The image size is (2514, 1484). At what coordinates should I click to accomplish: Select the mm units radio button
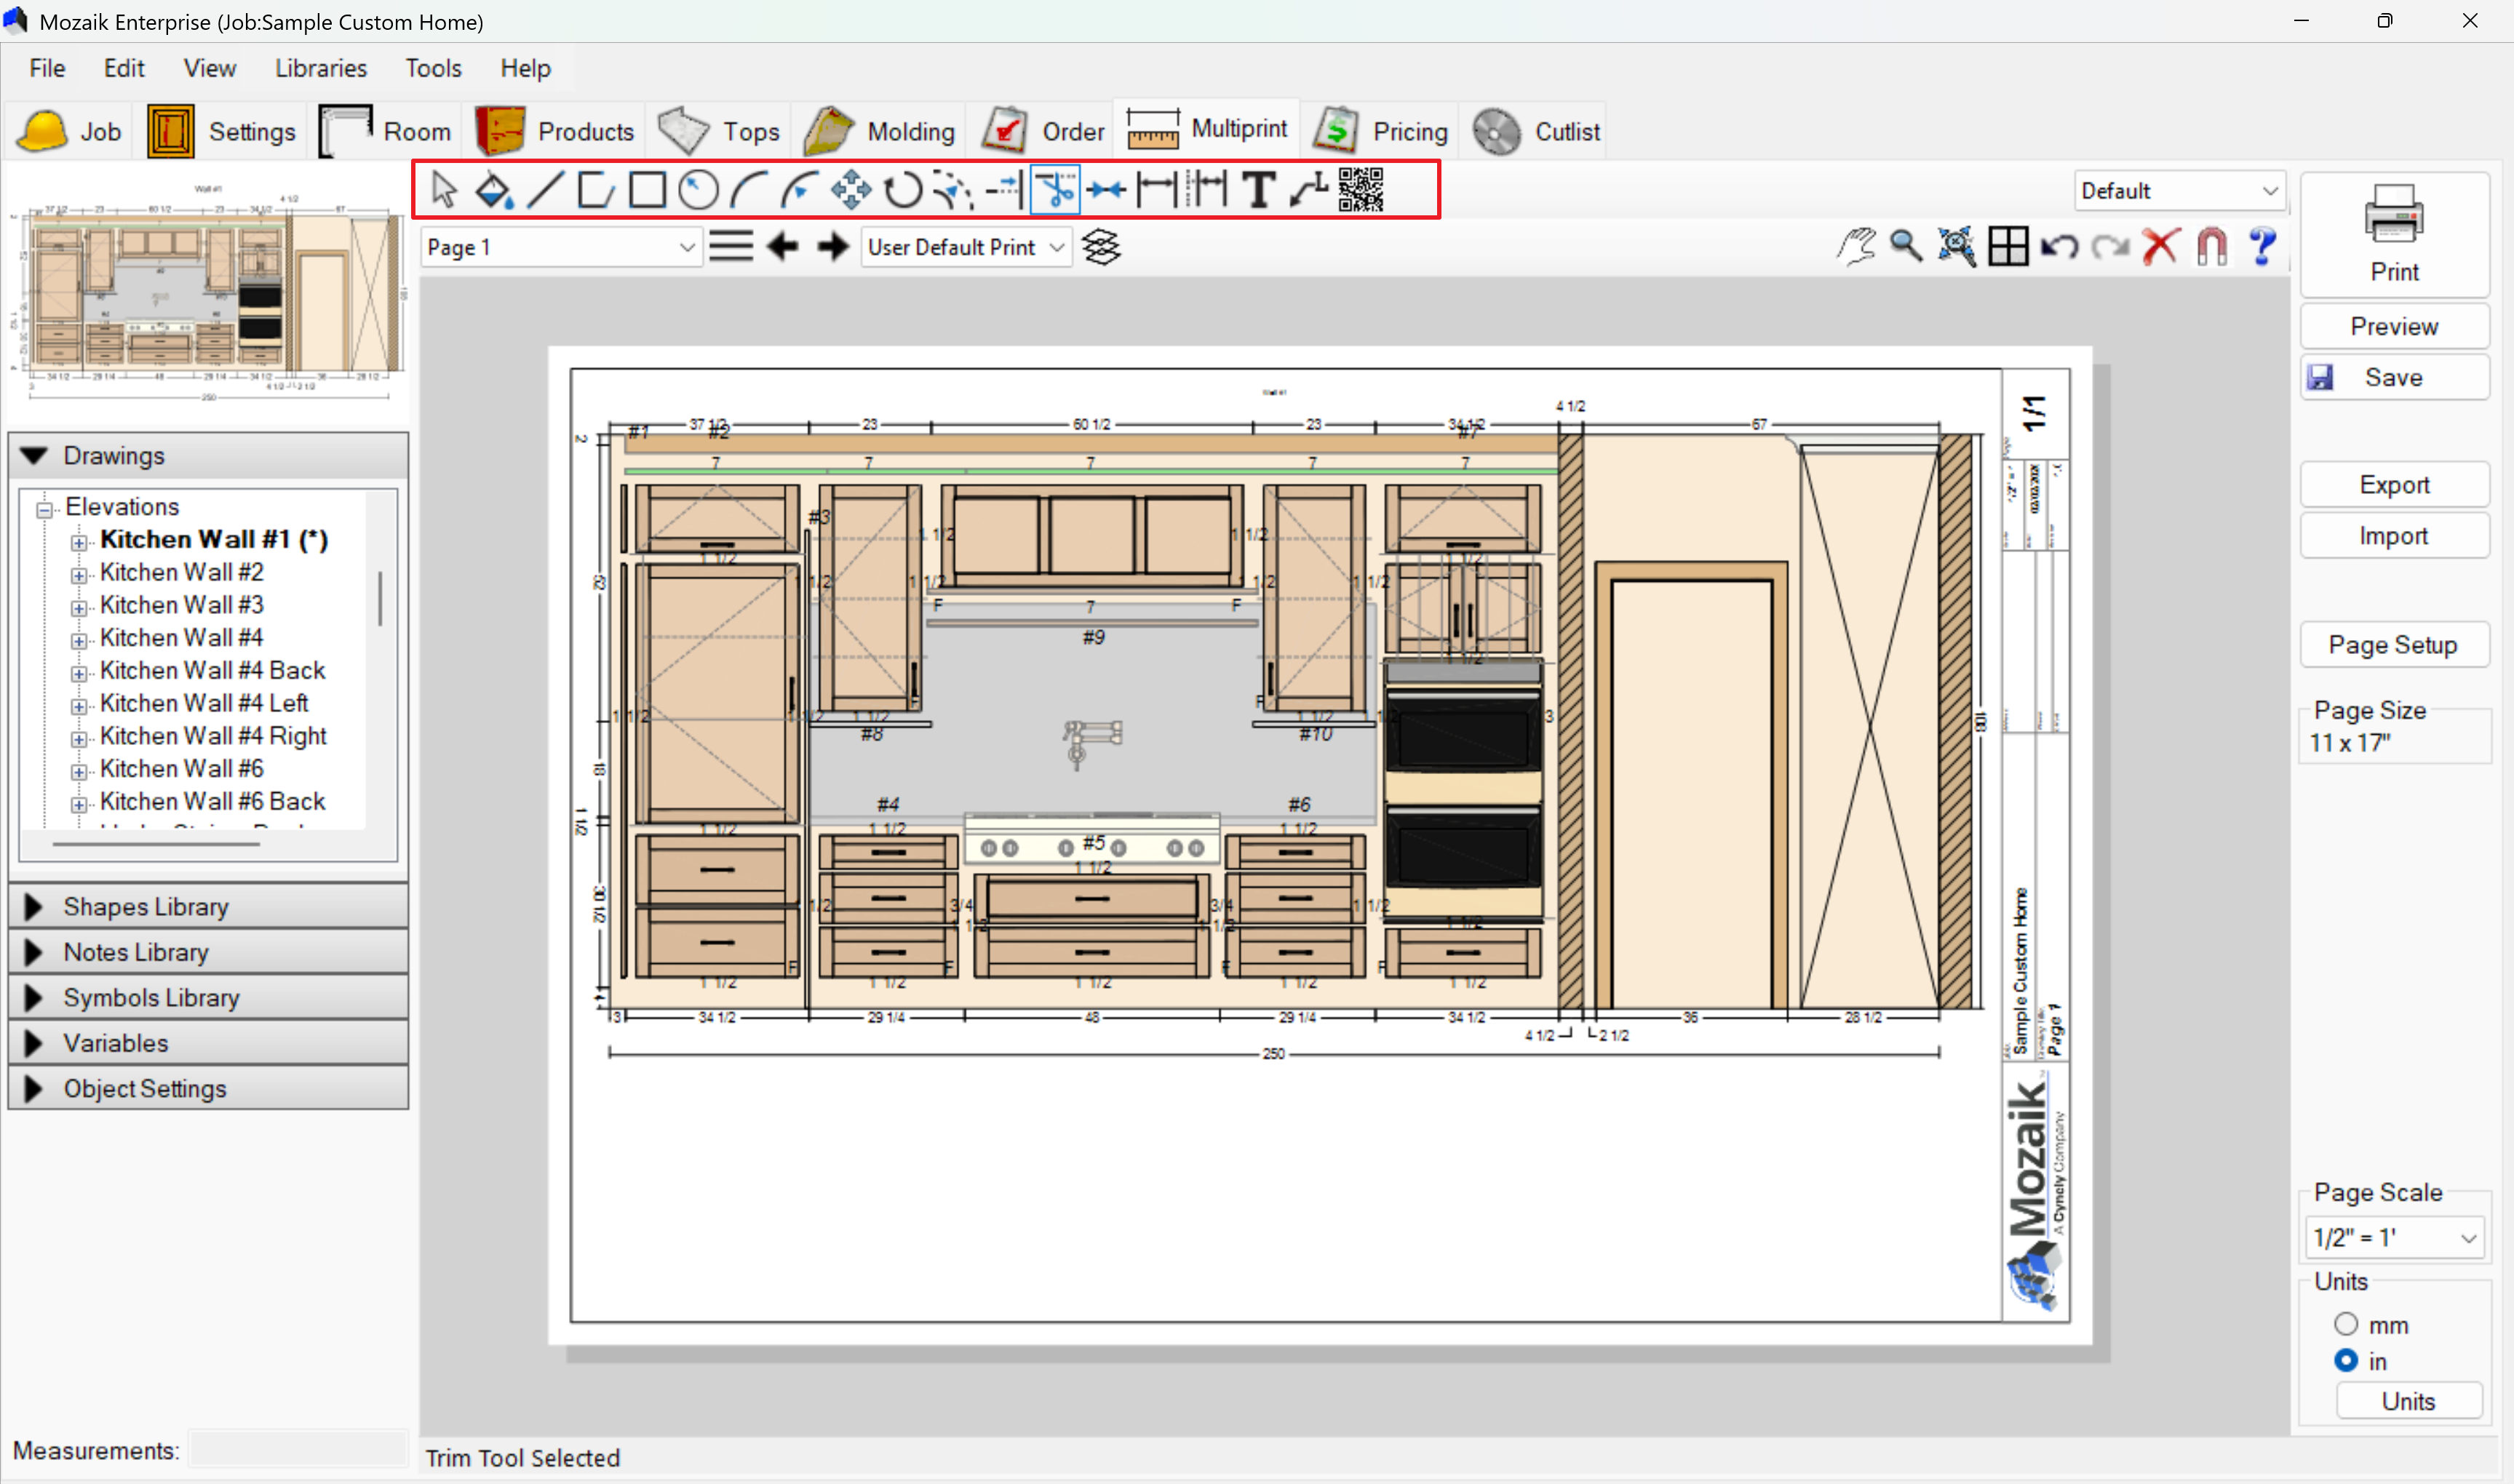[x=2346, y=1324]
